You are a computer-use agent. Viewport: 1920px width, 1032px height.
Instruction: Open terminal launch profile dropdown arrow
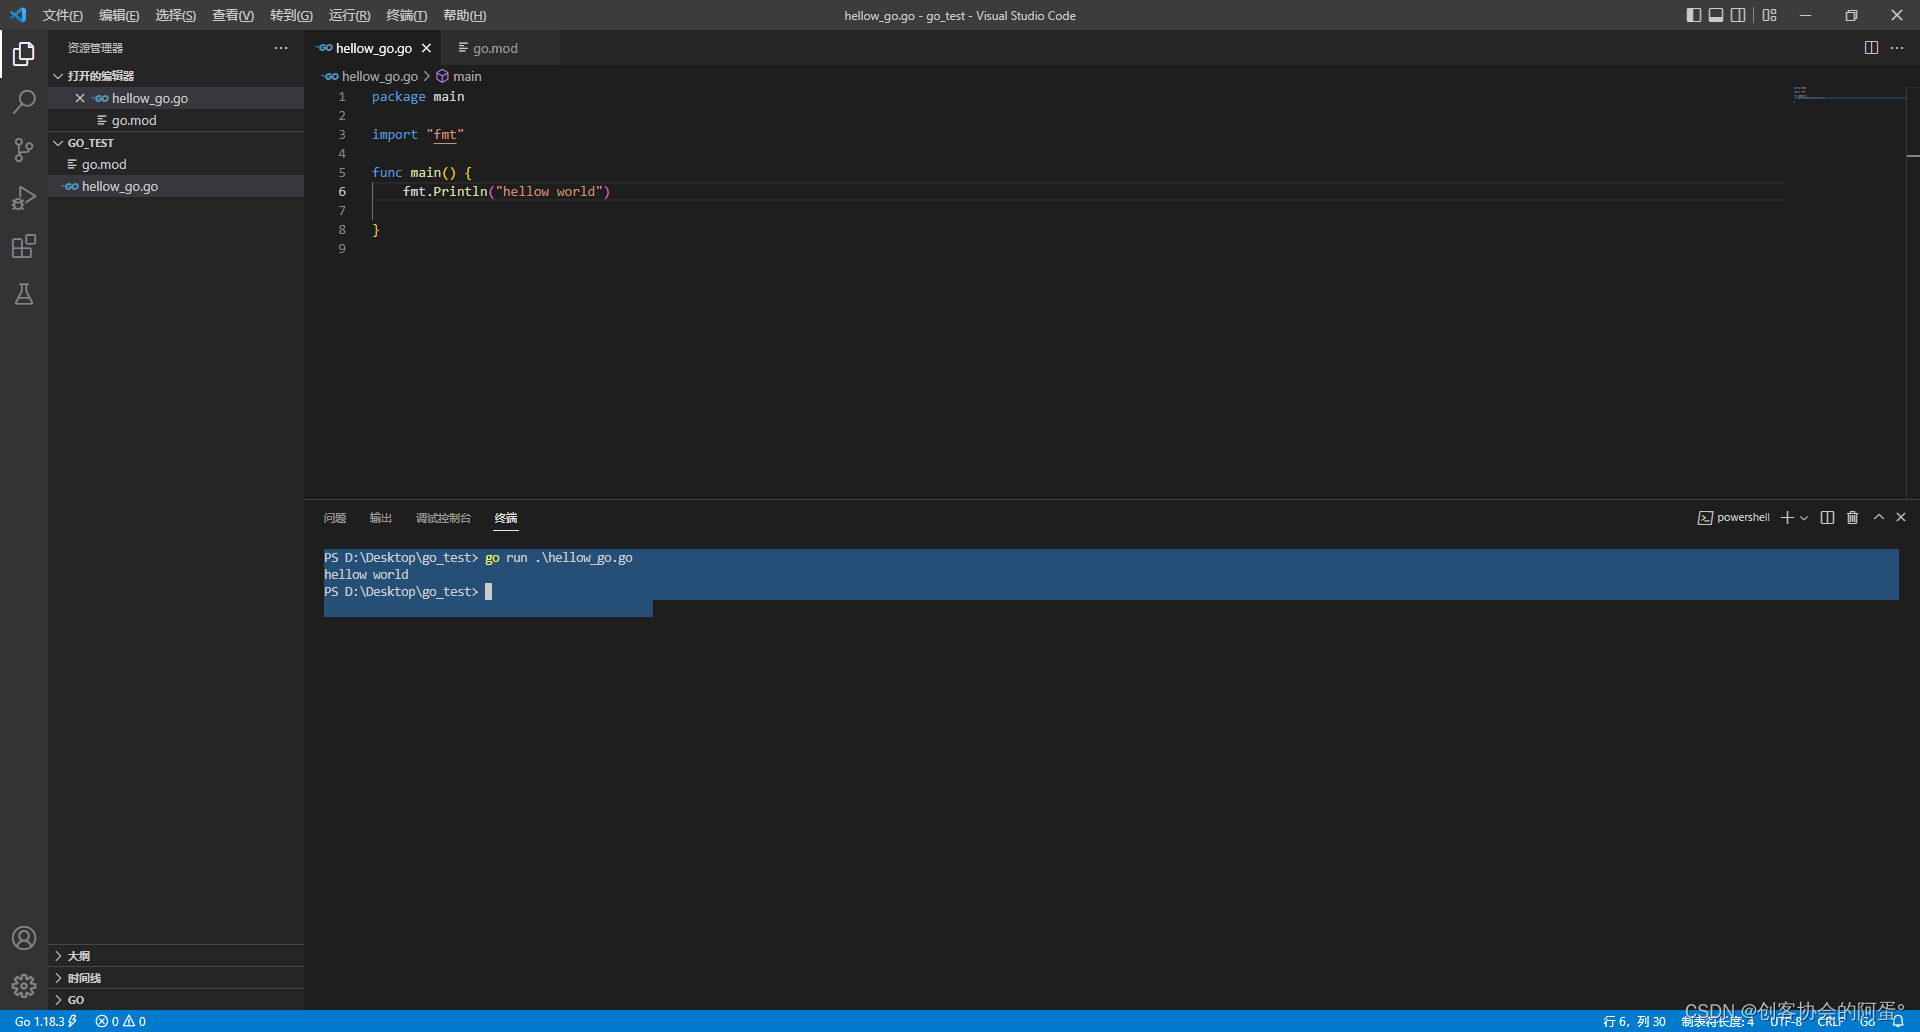click(1804, 518)
